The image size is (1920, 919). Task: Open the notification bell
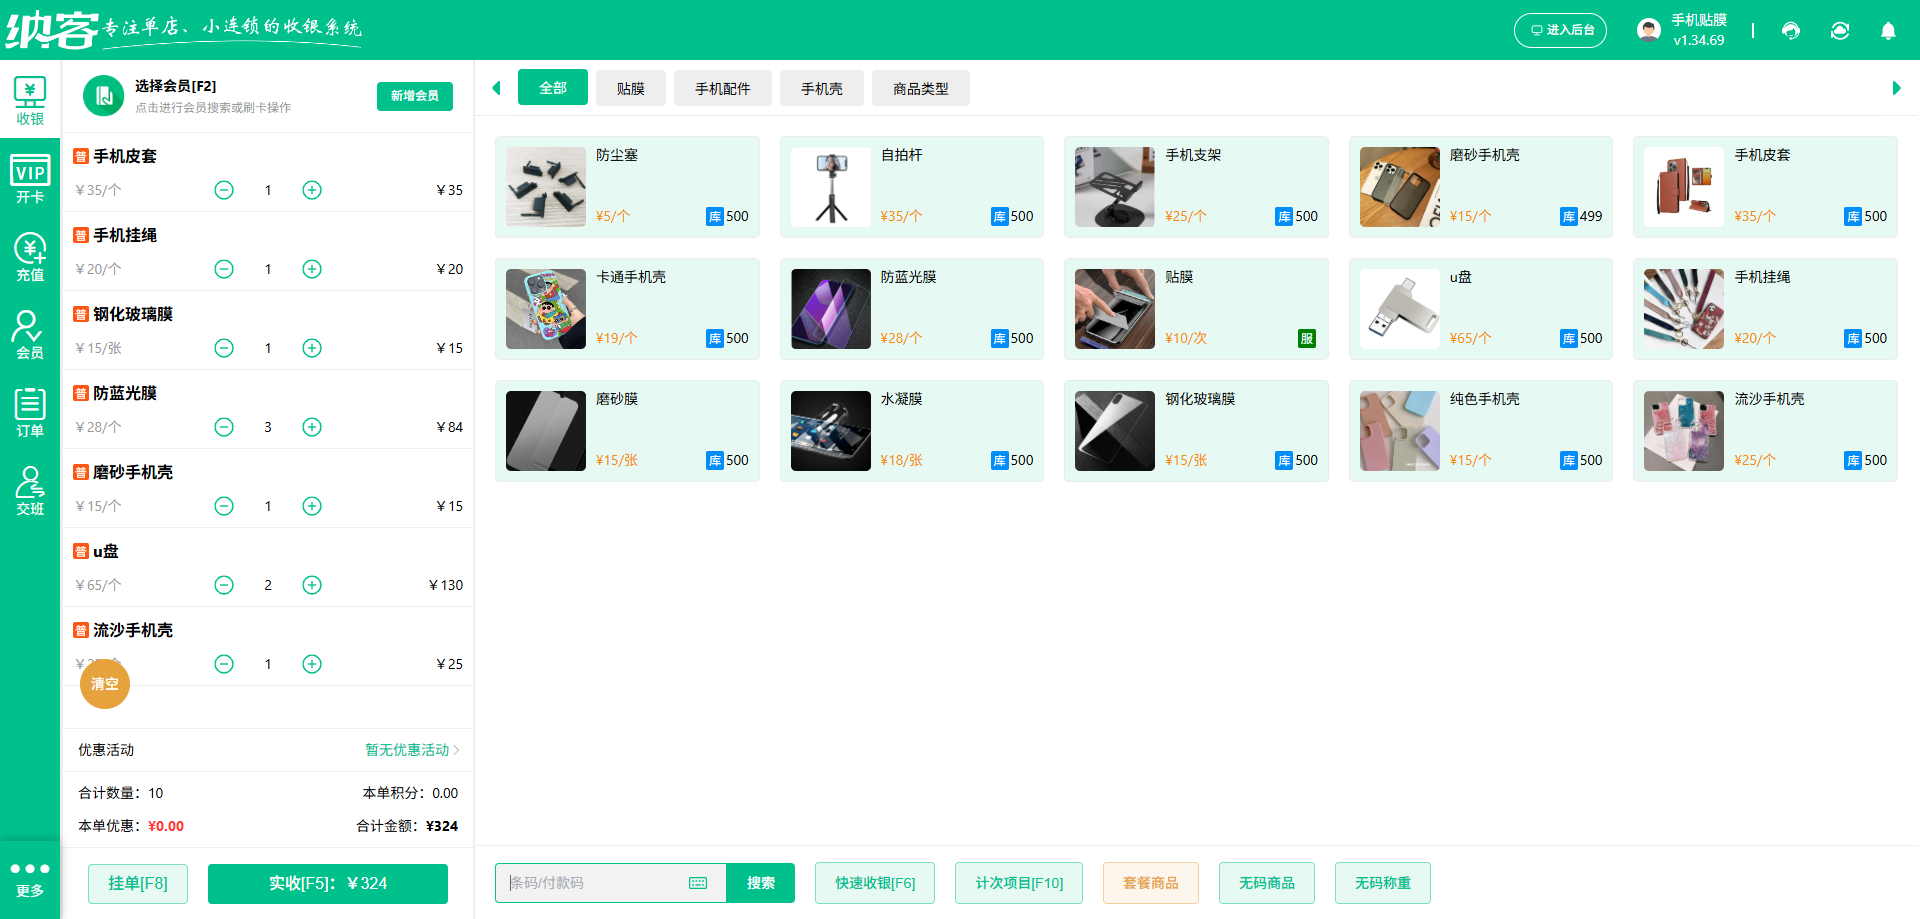point(1888,31)
